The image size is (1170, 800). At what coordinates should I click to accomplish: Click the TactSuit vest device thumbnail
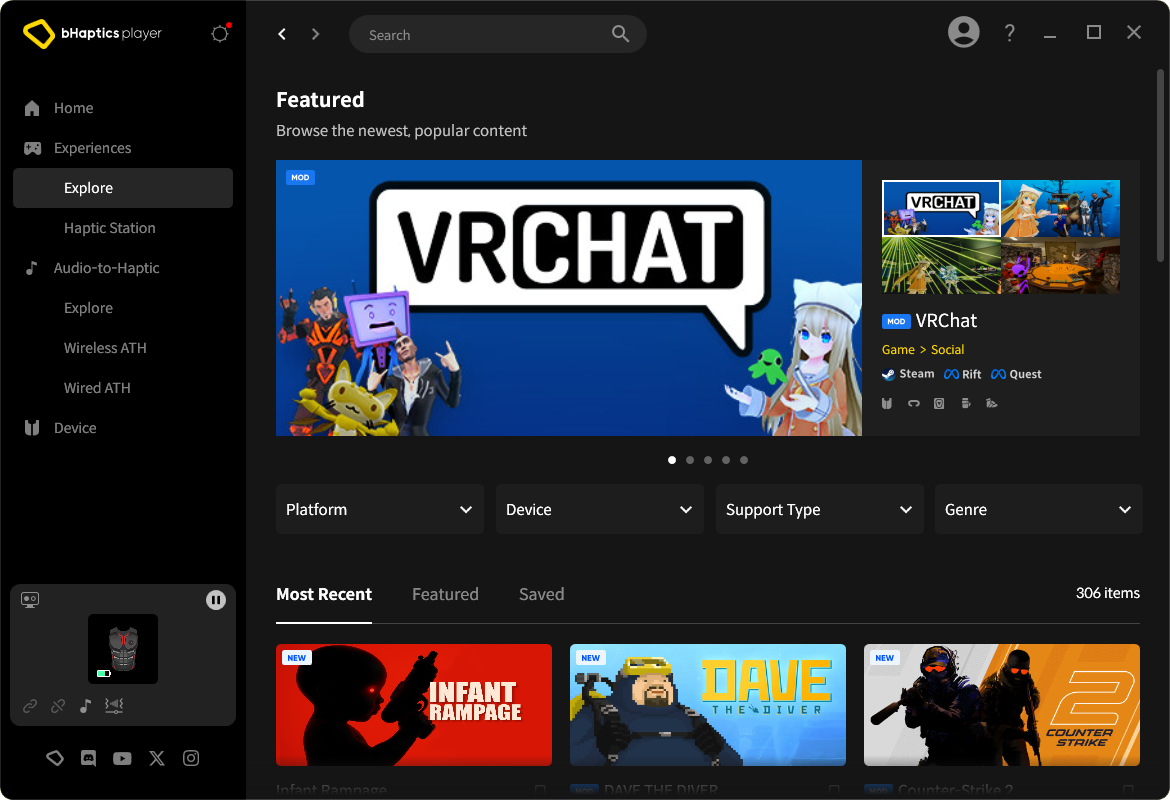(123, 648)
